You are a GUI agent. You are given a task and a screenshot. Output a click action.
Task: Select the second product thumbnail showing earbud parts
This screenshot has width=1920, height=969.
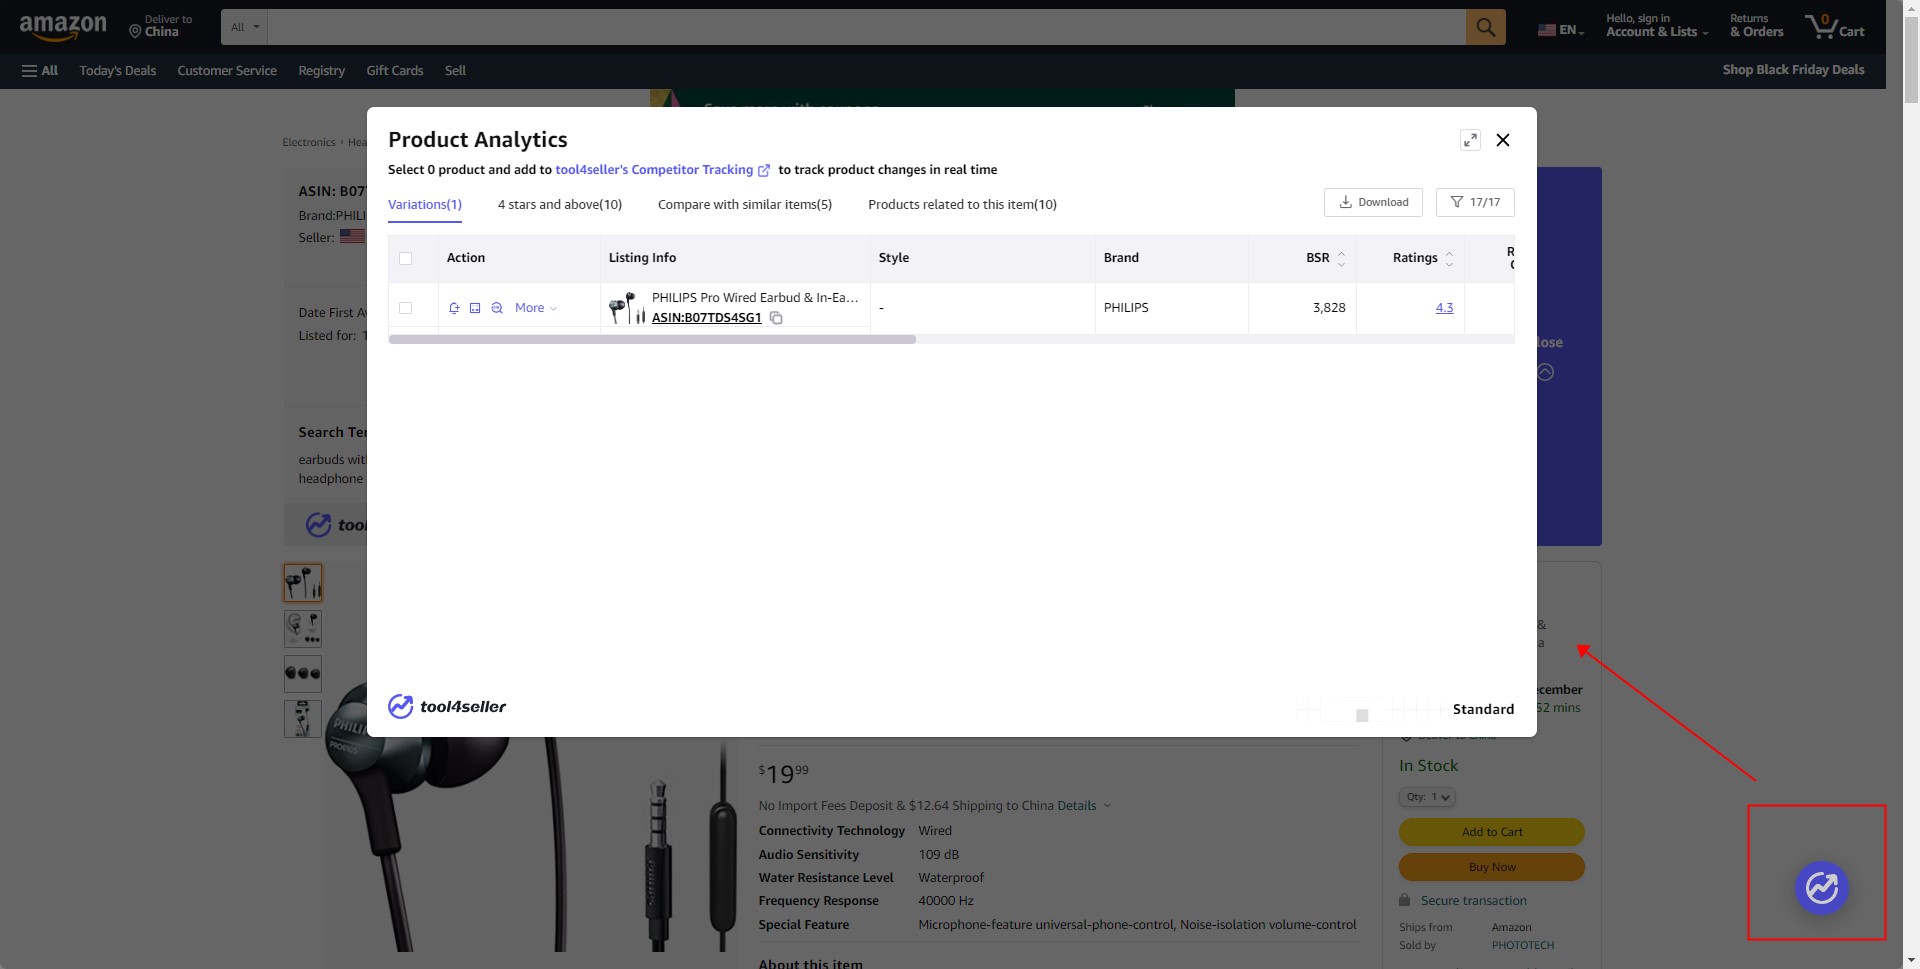coord(303,629)
